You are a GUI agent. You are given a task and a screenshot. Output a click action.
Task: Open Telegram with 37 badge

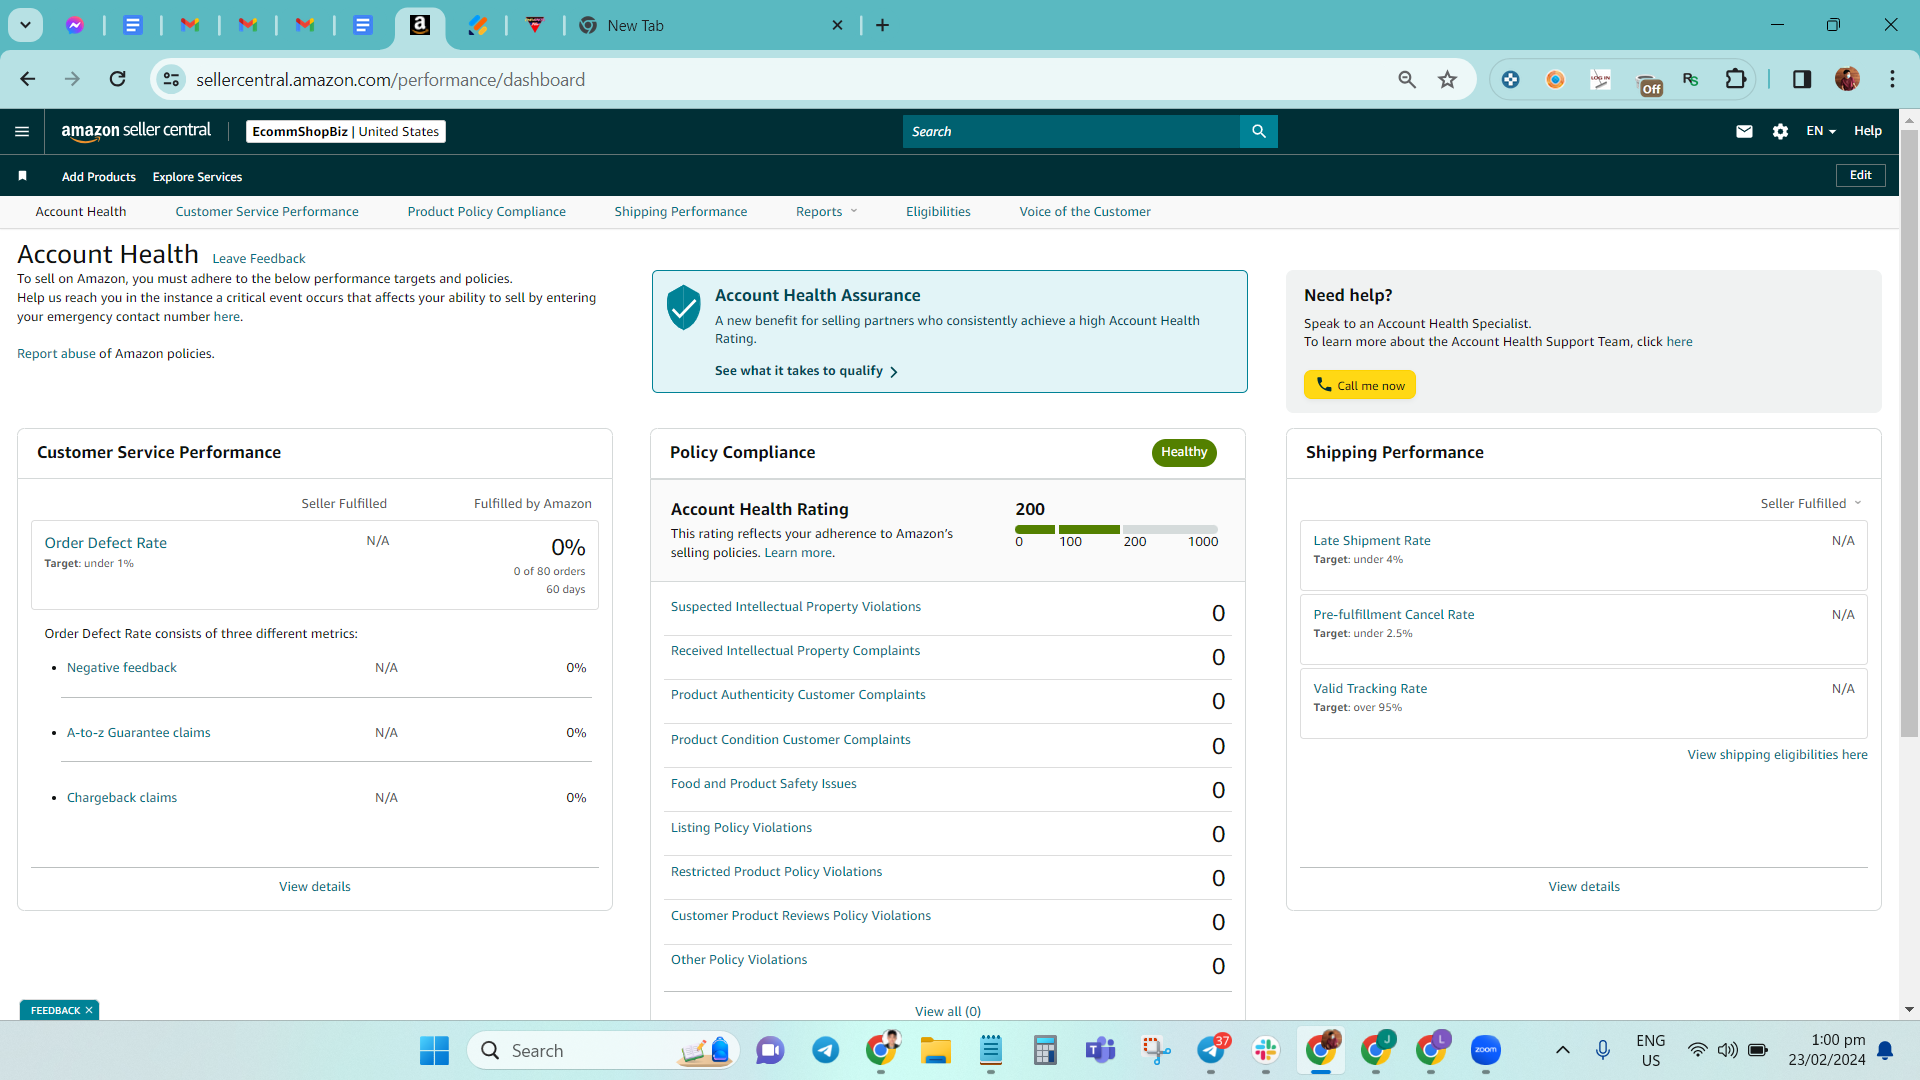pyautogui.click(x=1211, y=1050)
